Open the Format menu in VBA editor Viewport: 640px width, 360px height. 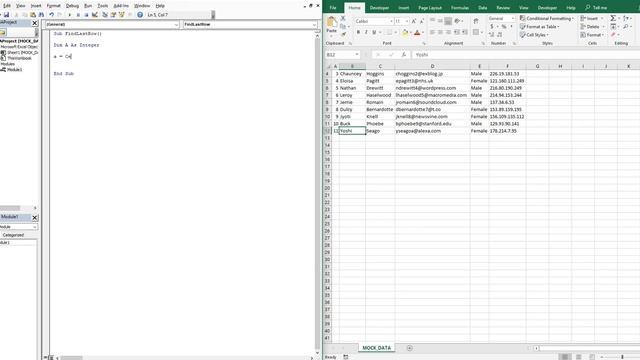coord(53,6)
